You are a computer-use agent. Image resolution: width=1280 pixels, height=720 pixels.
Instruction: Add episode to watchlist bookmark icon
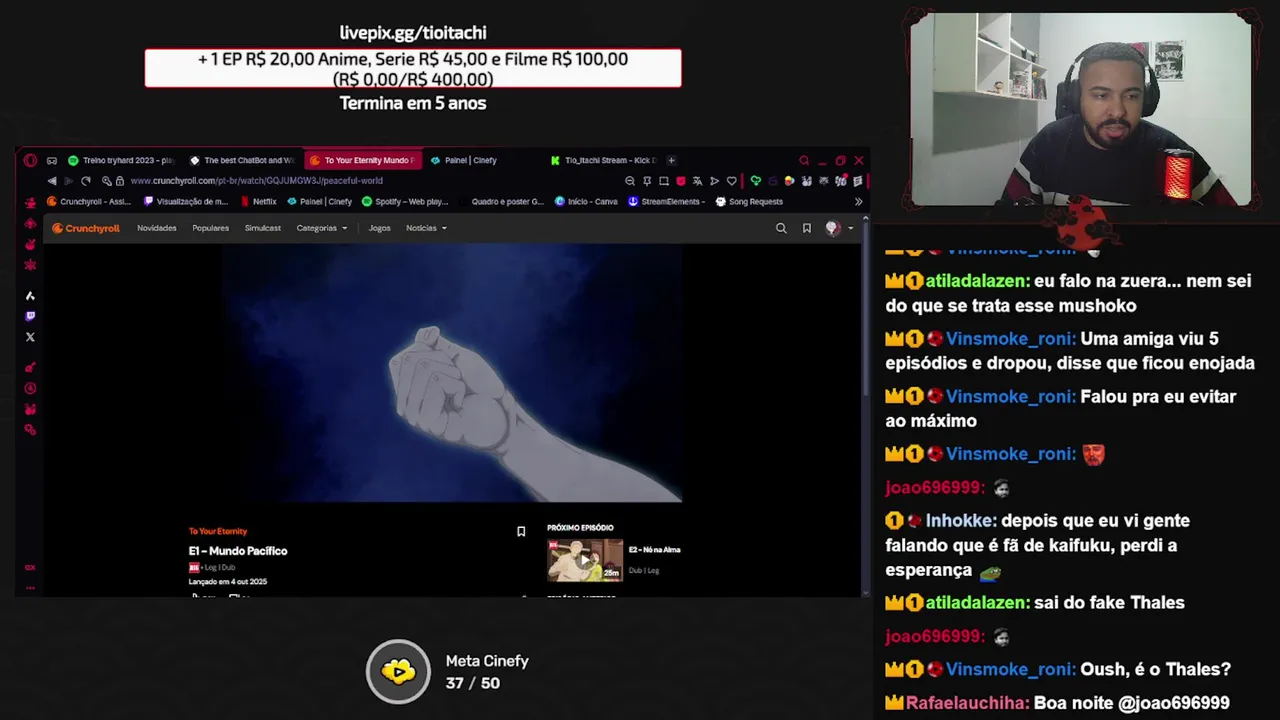click(521, 531)
